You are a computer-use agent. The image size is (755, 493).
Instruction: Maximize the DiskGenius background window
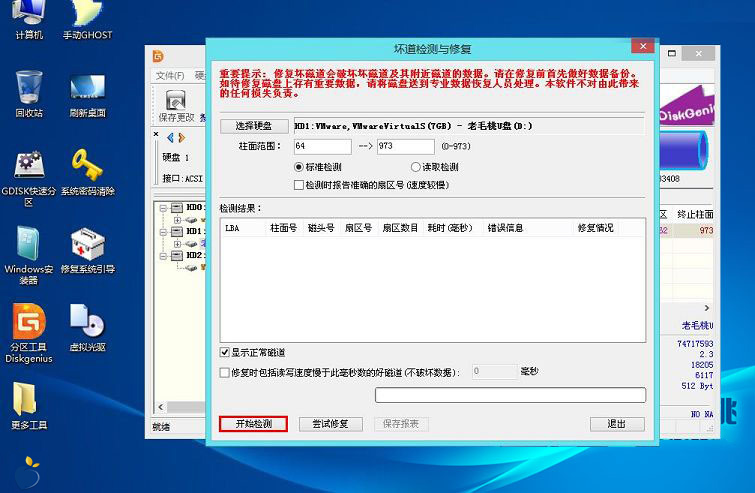[x=672, y=53]
